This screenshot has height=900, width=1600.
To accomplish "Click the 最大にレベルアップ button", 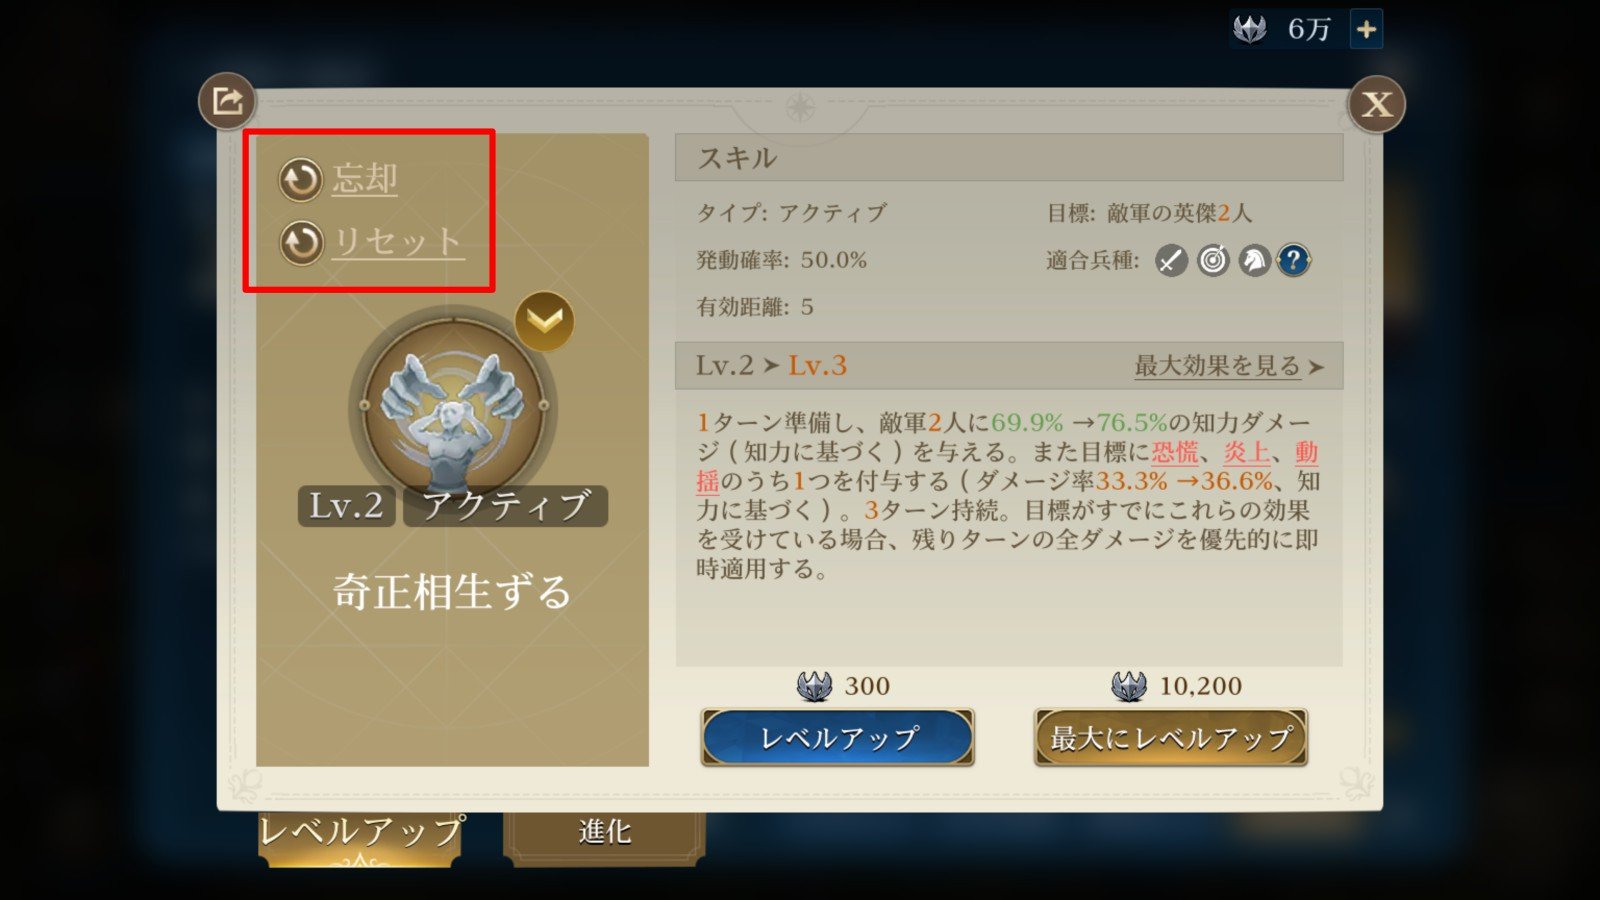I will 1171,738.
